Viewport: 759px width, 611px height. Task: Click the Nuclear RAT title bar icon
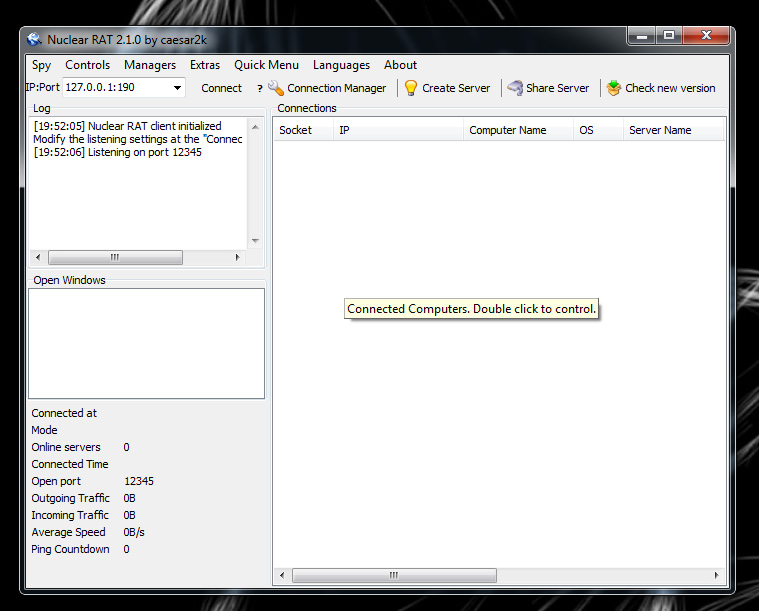coord(35,40)
